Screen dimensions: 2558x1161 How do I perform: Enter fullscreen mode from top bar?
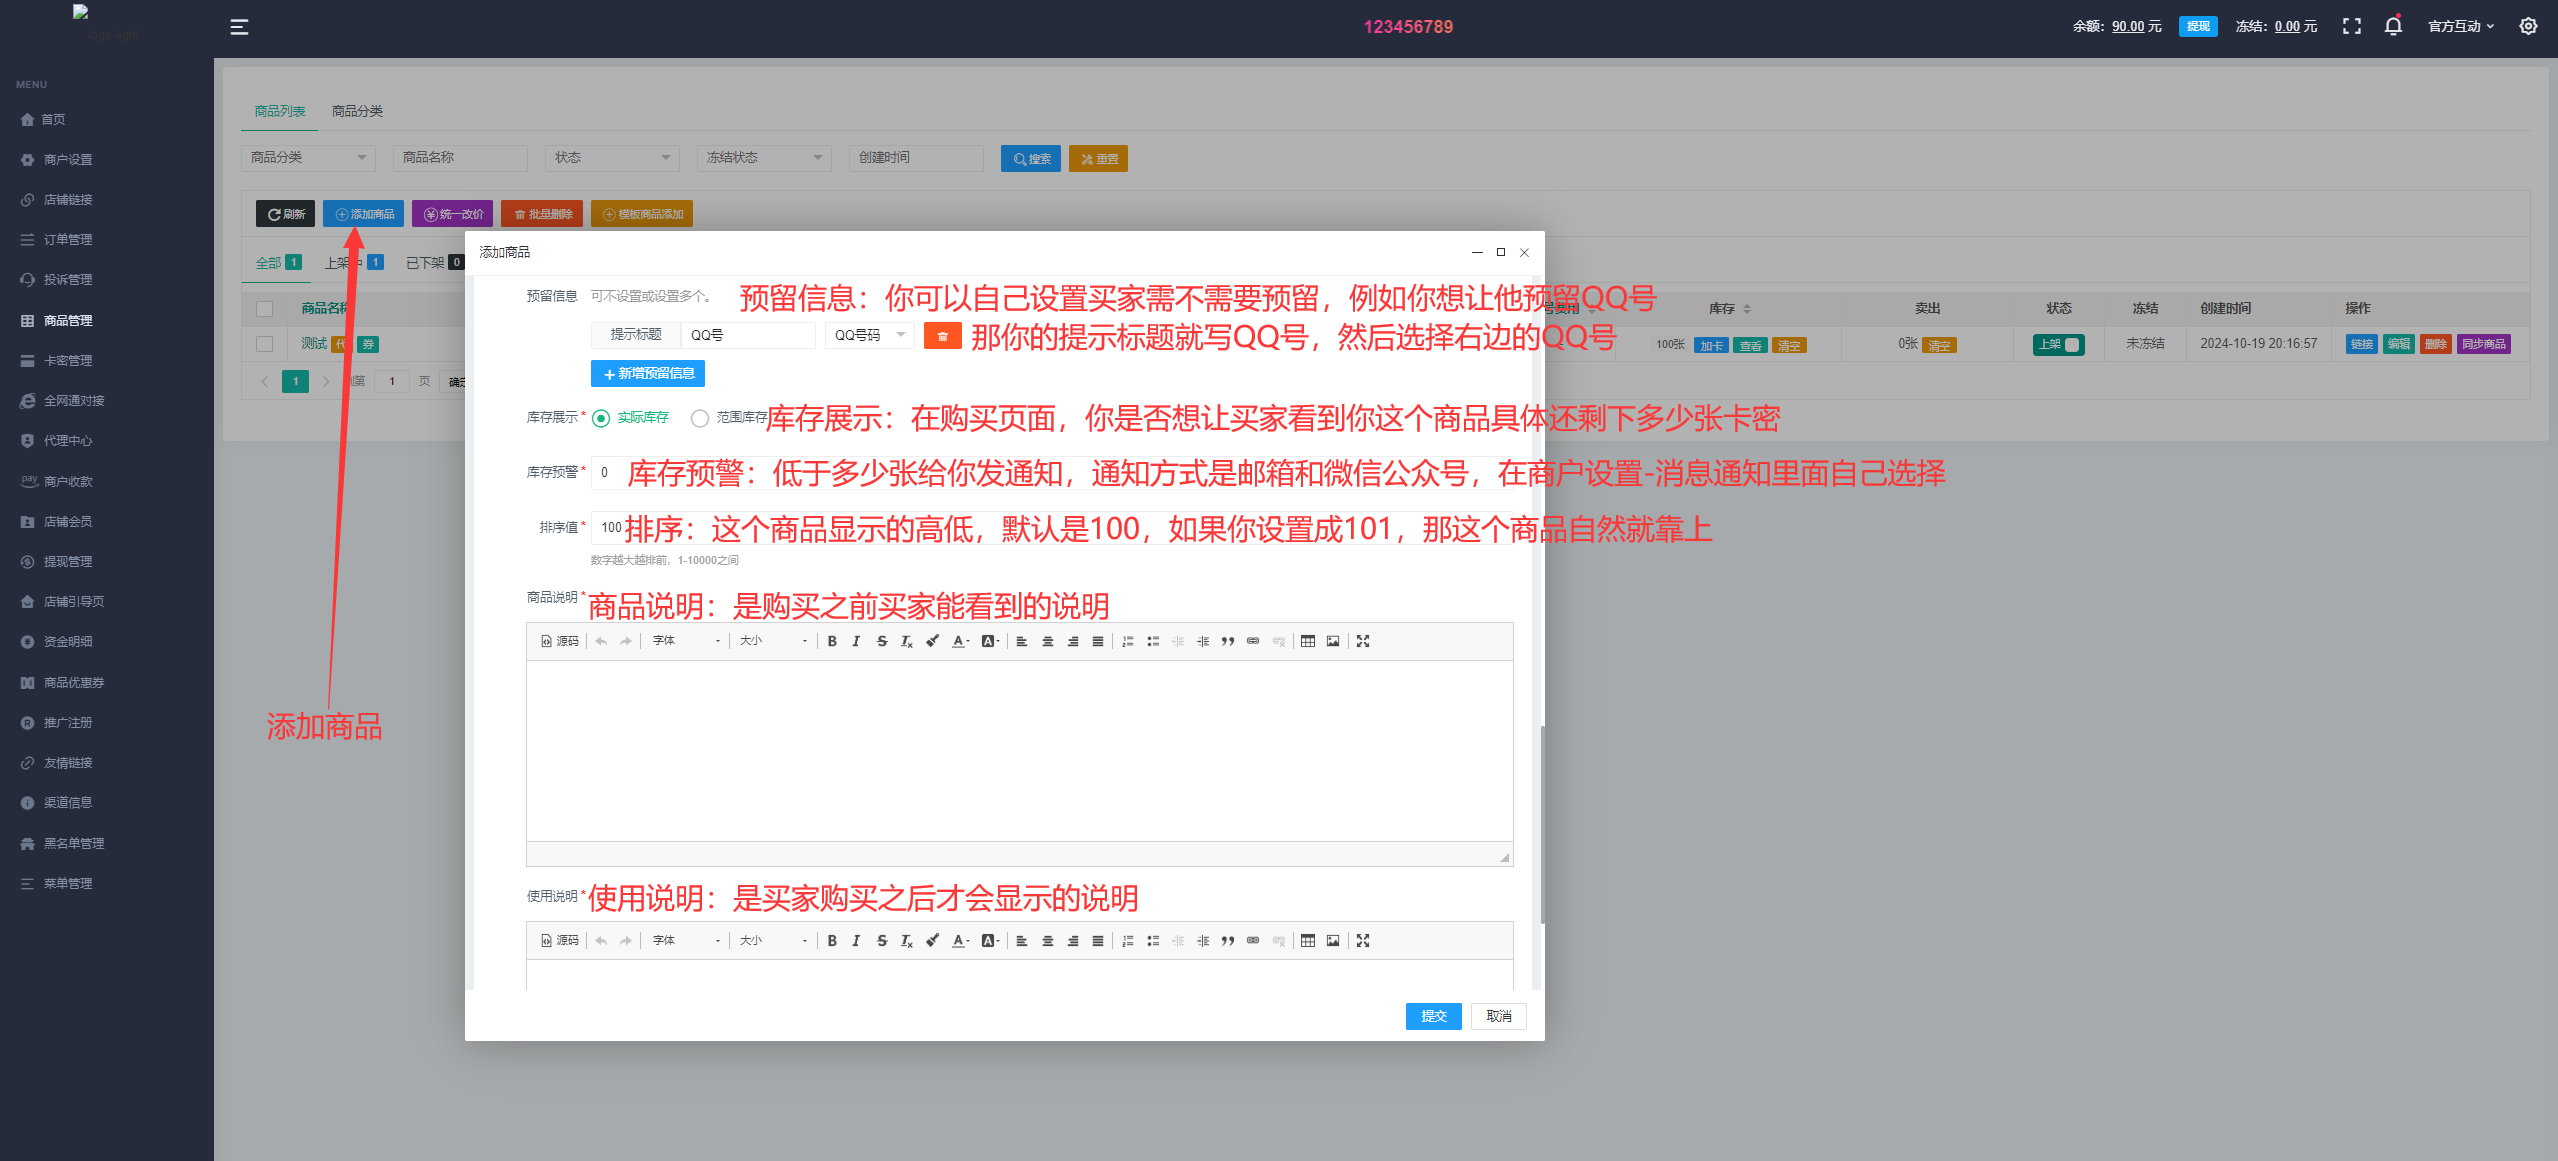(x=2352, y=27)
